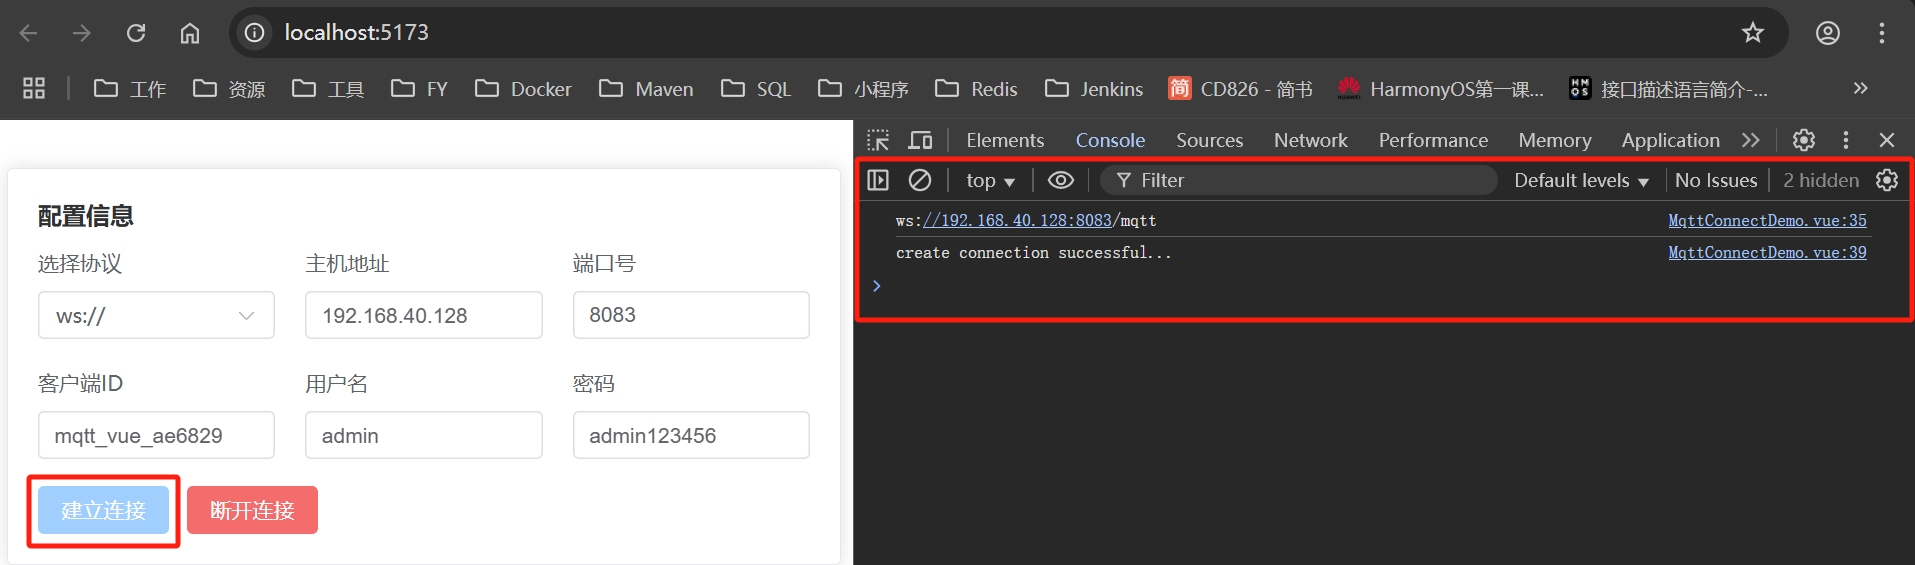Show more DevTools tabs
This screenshot has width=1915, height=565.
click(1750, 140)
